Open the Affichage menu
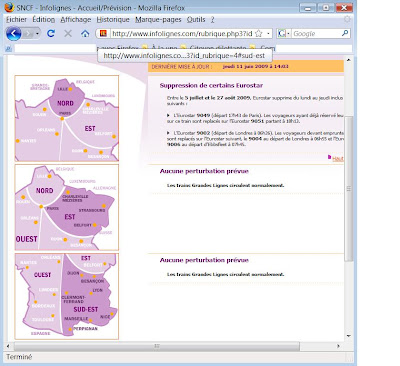The height and width of the screenshot is (366, 400). pos(76,20)
